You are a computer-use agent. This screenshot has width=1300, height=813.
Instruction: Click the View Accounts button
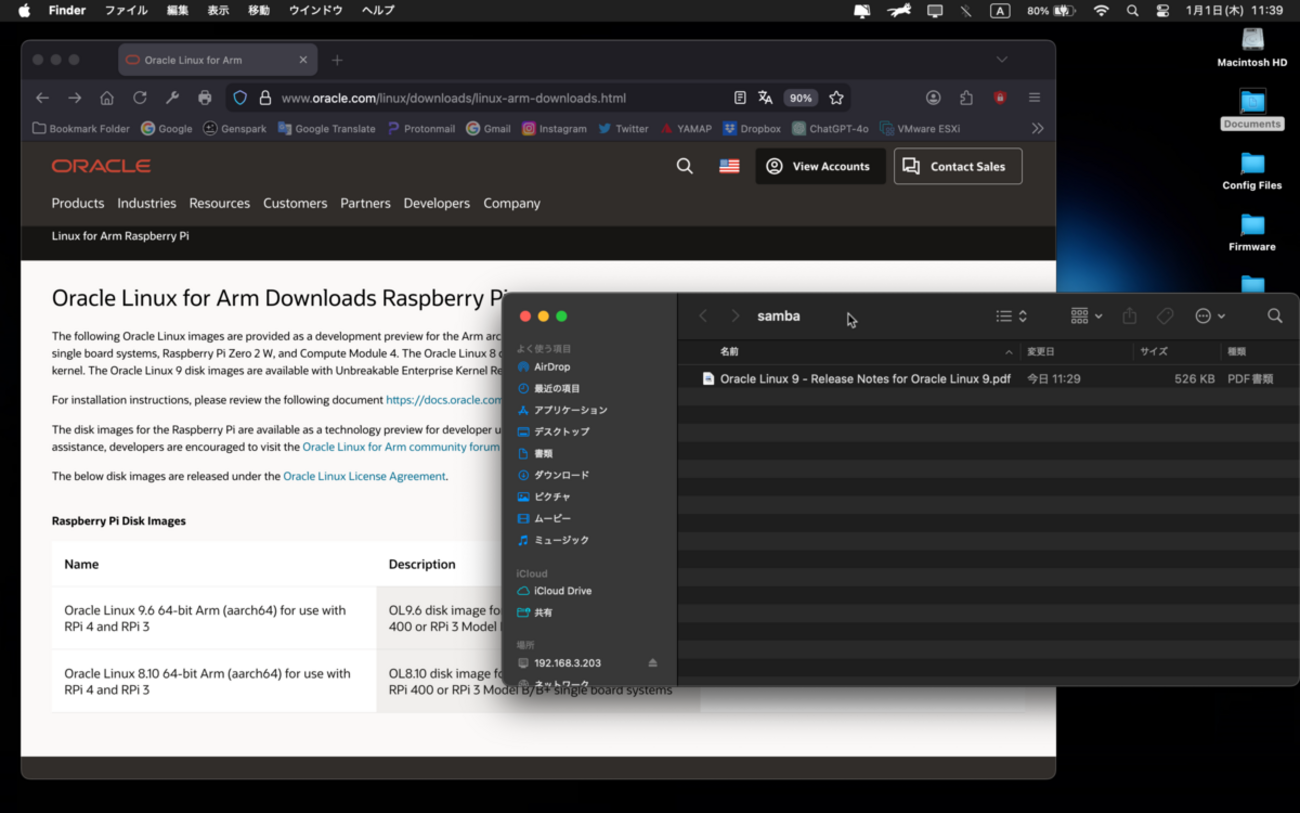tap(820, 166)
